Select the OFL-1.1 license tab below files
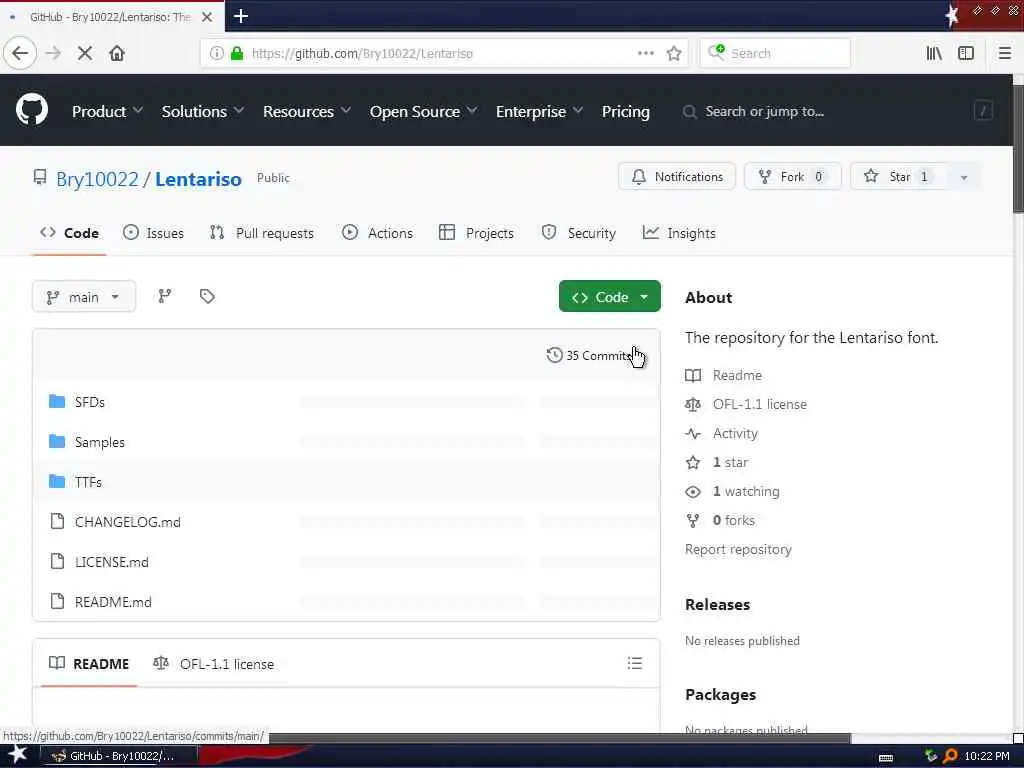Image resolution: width=1024 pixels, height=768 pixels. pos(213,664)
